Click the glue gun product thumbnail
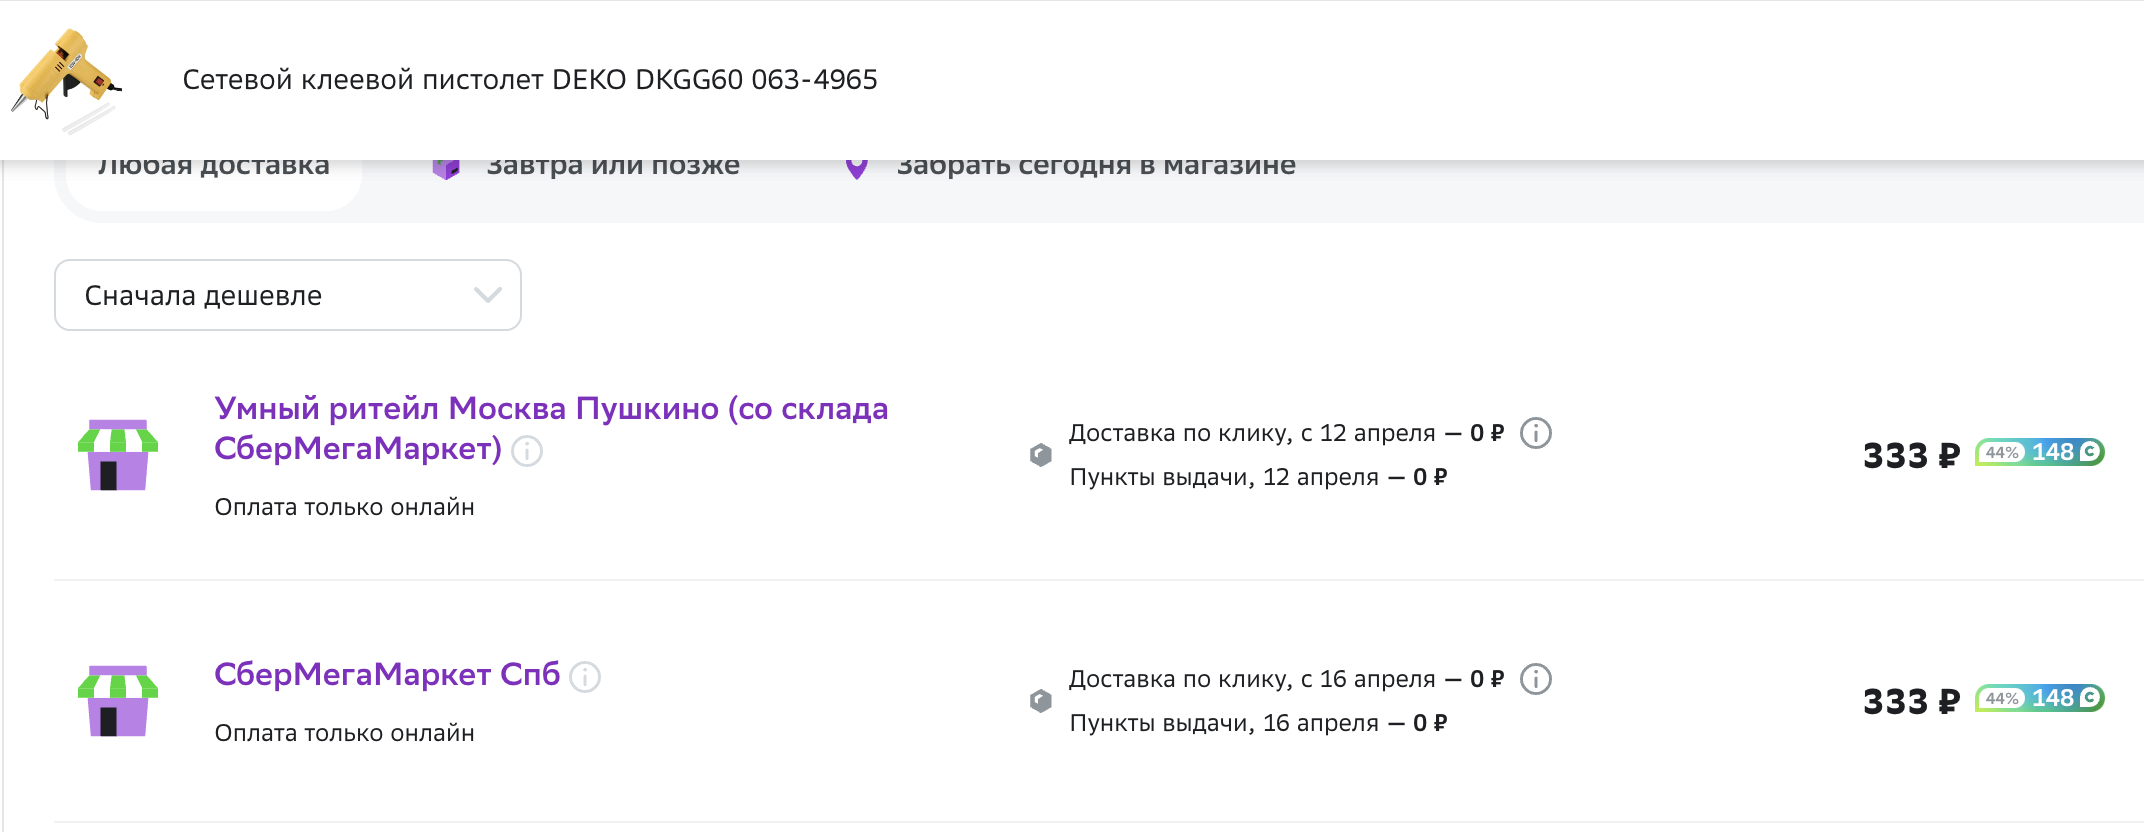 point(66,80)
